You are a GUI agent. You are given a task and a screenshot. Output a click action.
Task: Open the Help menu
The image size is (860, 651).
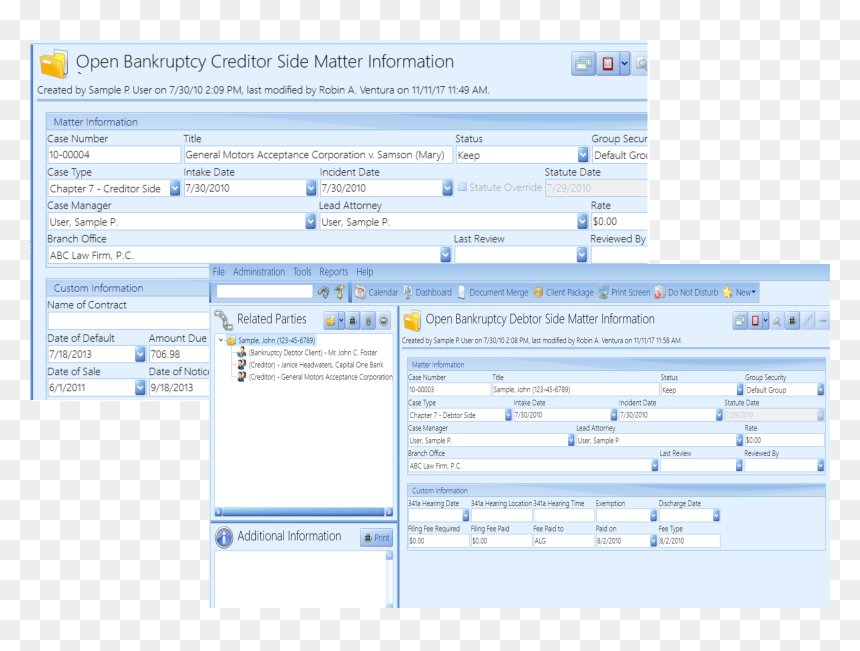tap(364, 271)
